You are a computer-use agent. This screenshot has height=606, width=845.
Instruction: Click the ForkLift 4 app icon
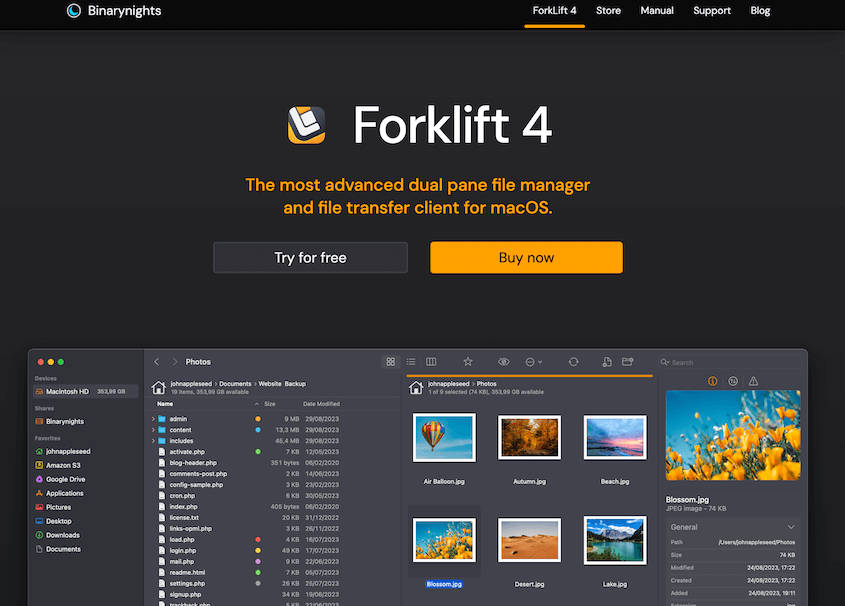coord(306,125)
